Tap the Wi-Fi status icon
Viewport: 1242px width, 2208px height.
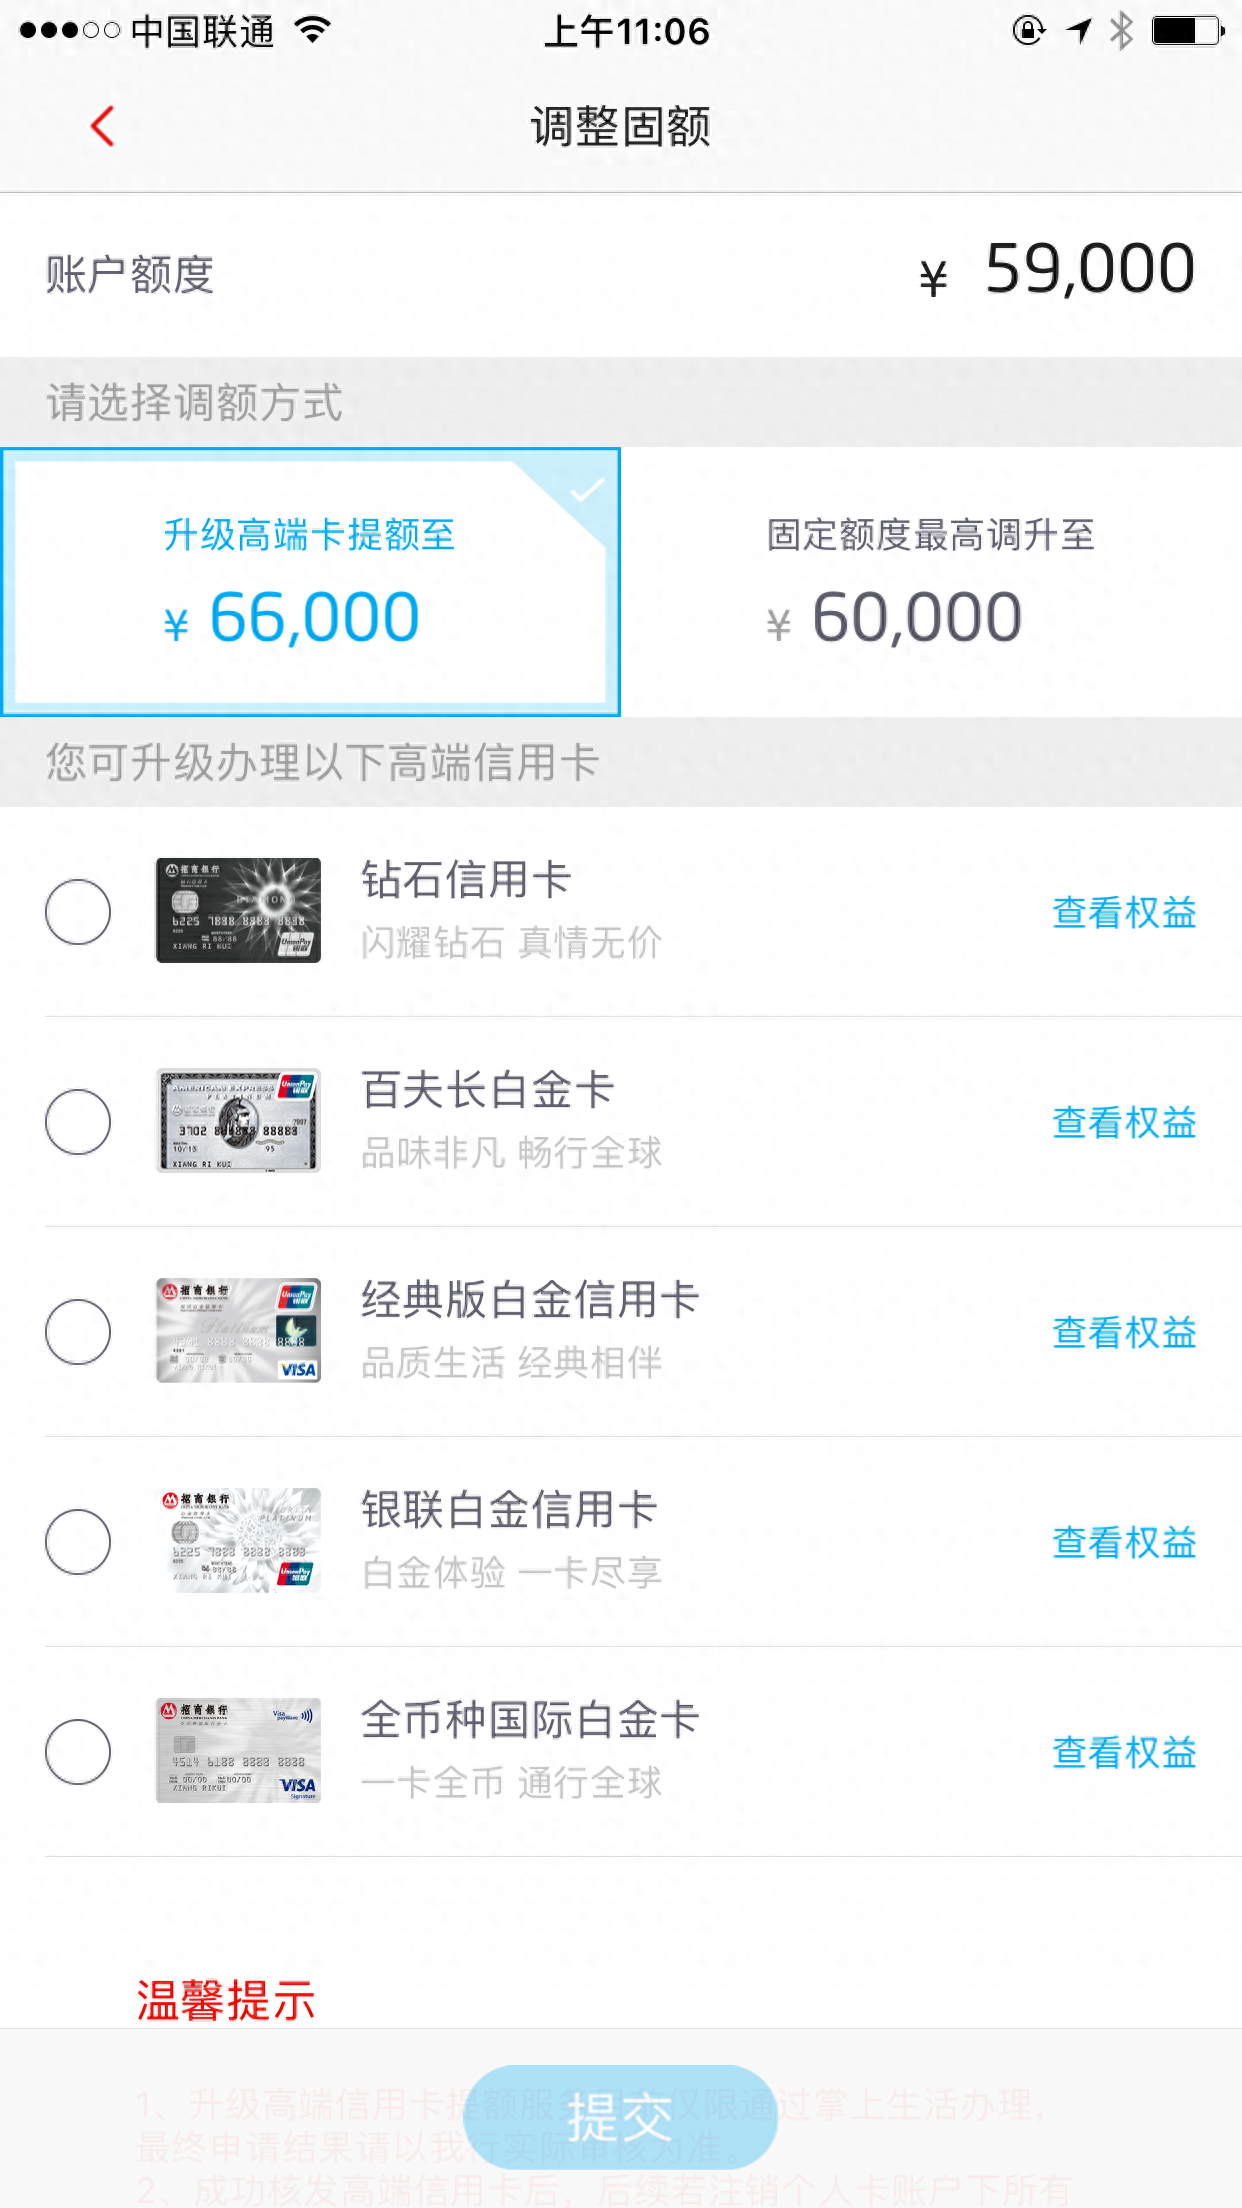313,31
